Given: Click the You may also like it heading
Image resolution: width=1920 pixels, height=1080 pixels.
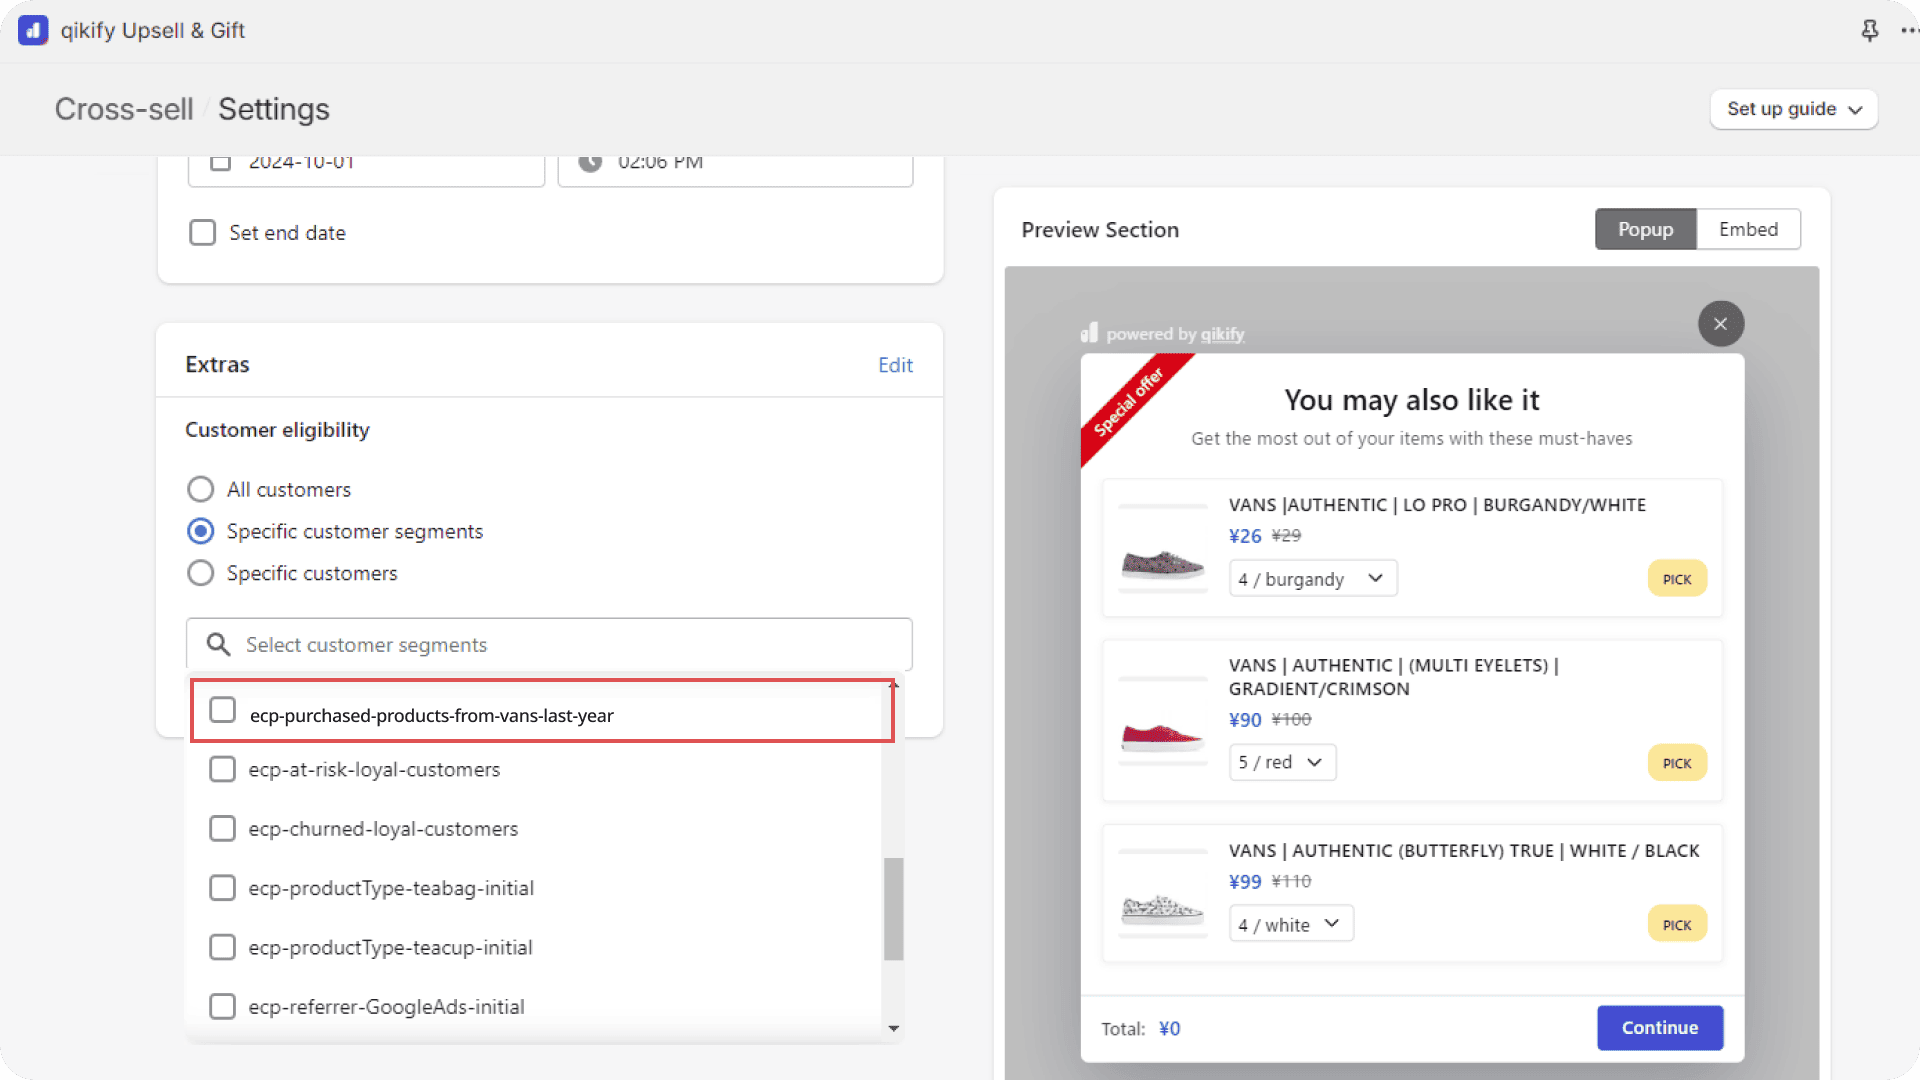Looking at the screenshot, I should click(x=1412, y=400).
